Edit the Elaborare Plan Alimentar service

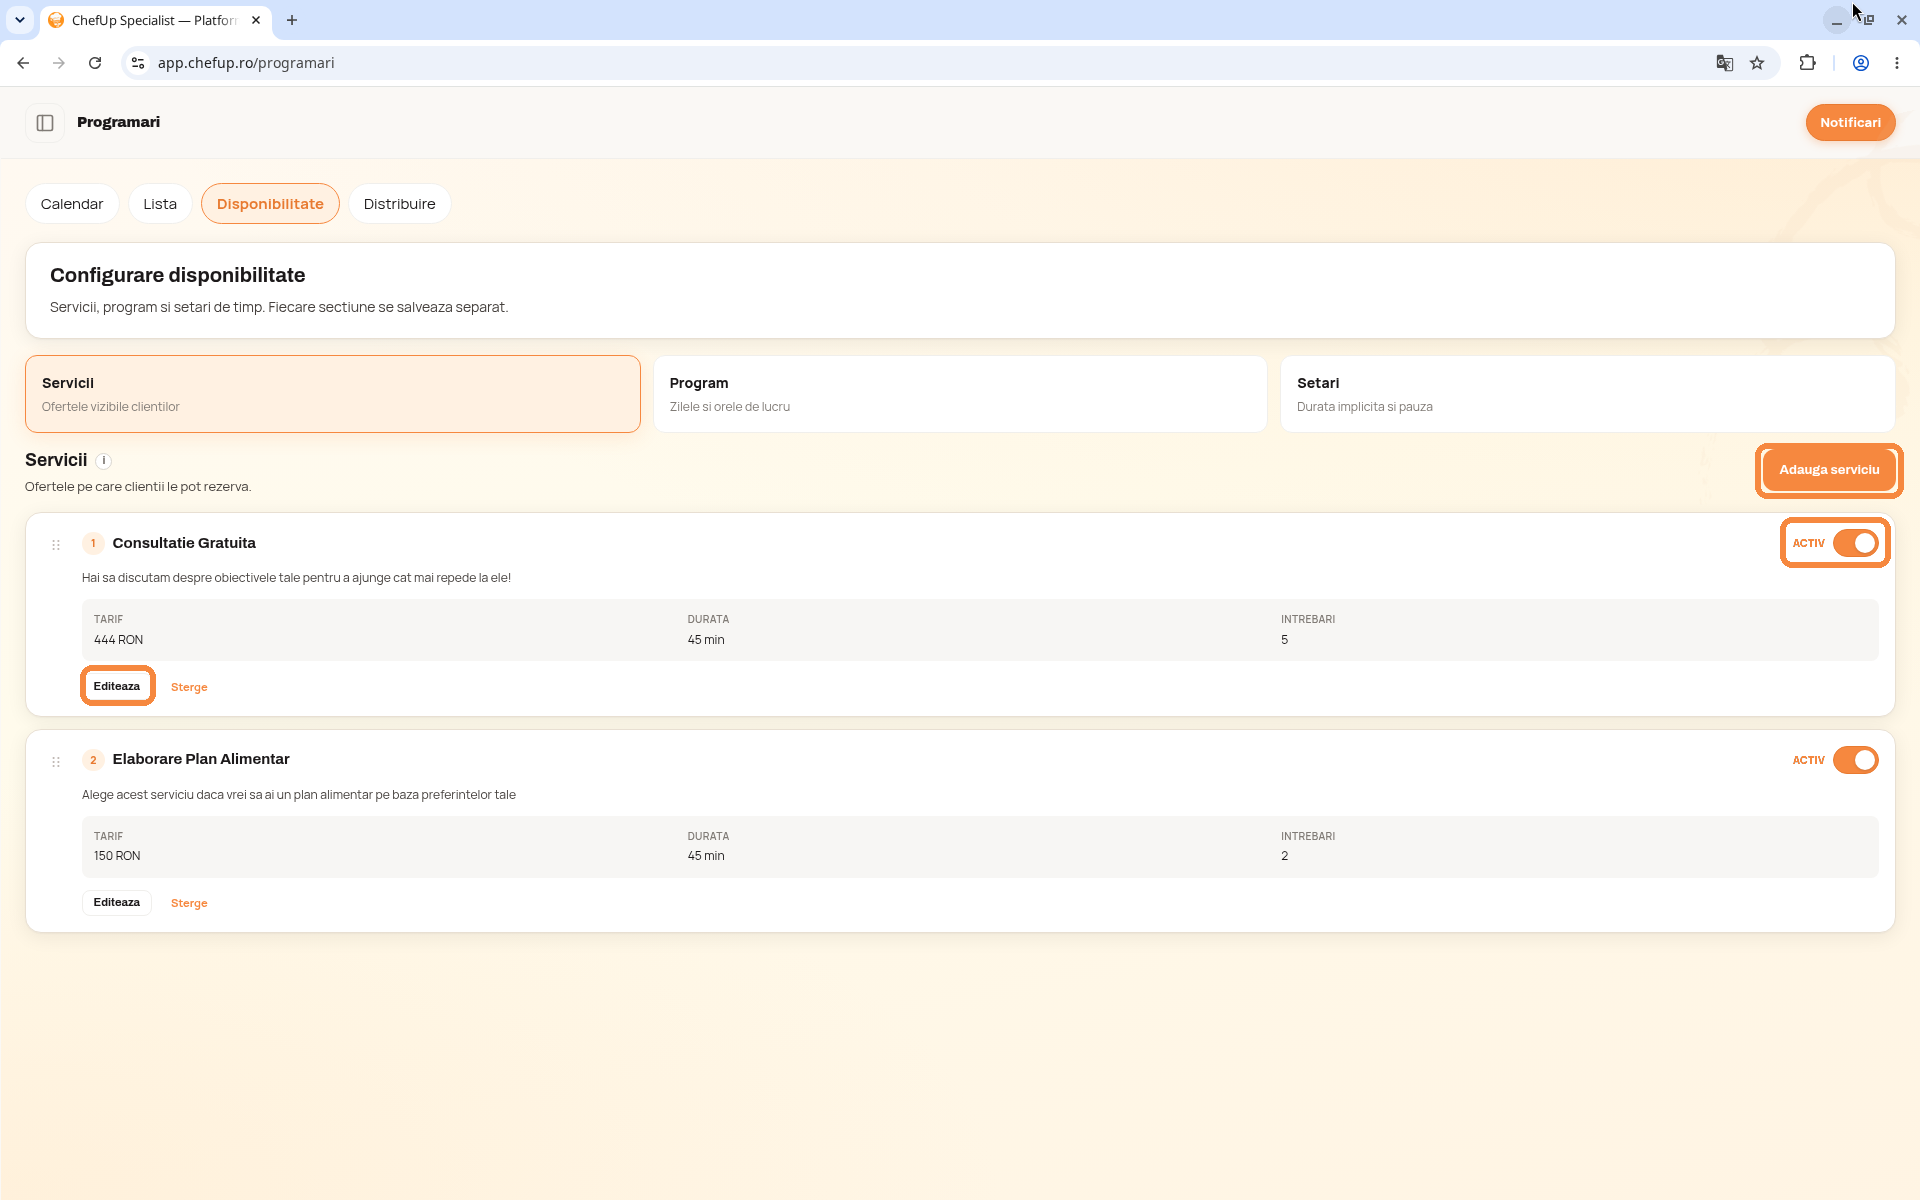tap(117, 903)
